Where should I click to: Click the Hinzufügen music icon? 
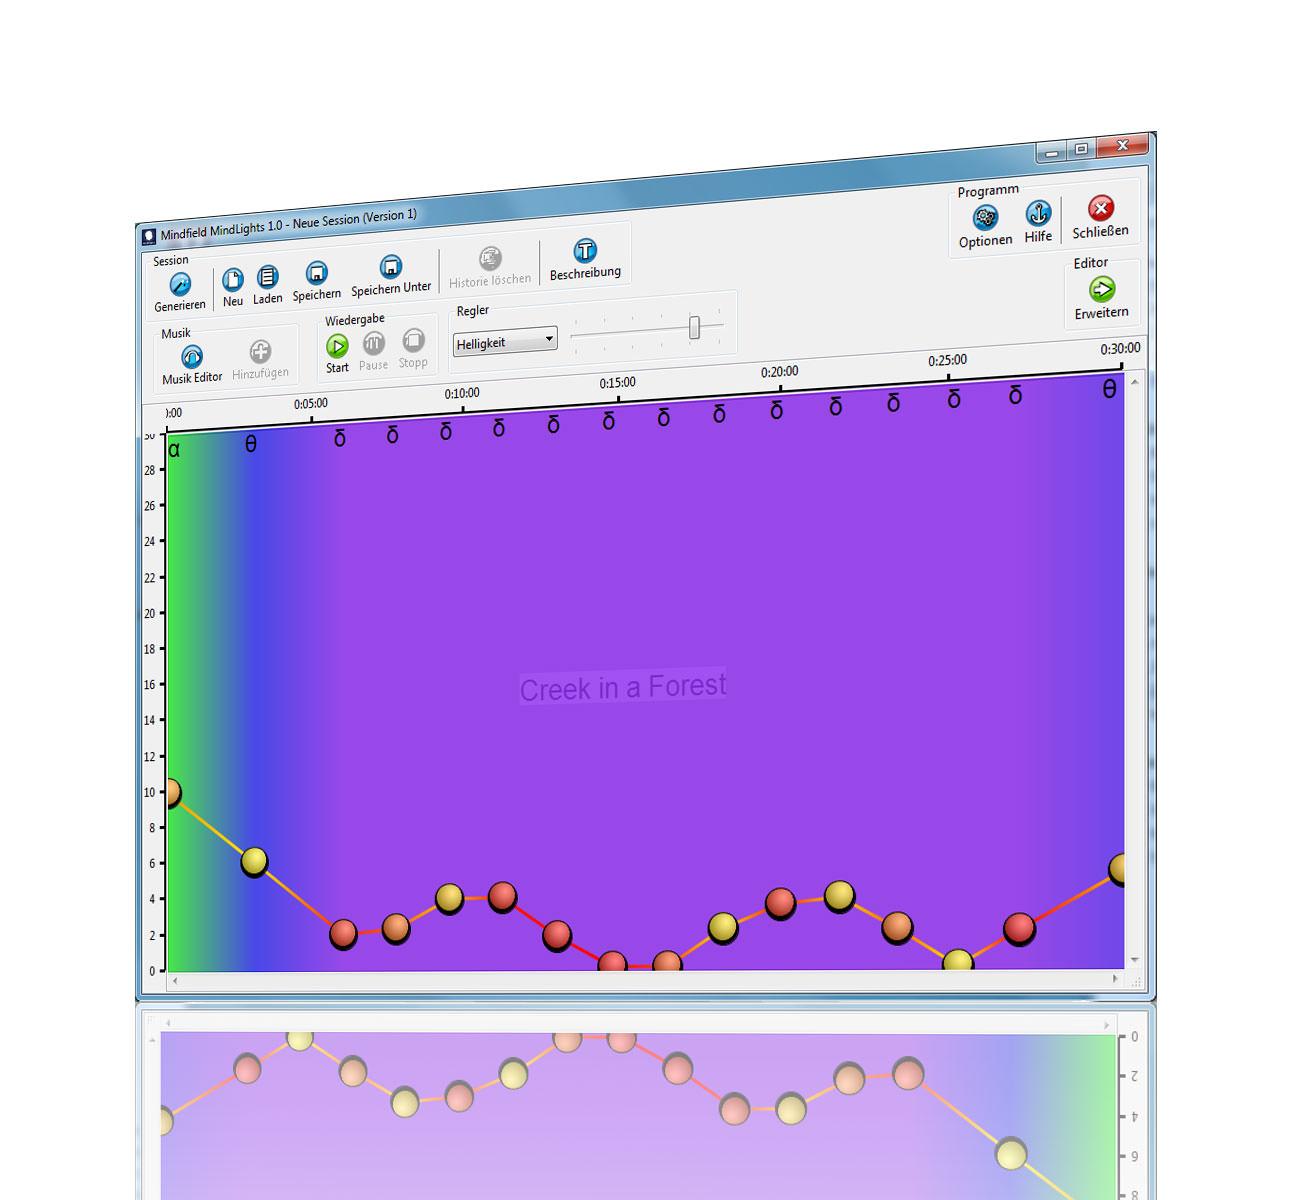pos(260,352)
